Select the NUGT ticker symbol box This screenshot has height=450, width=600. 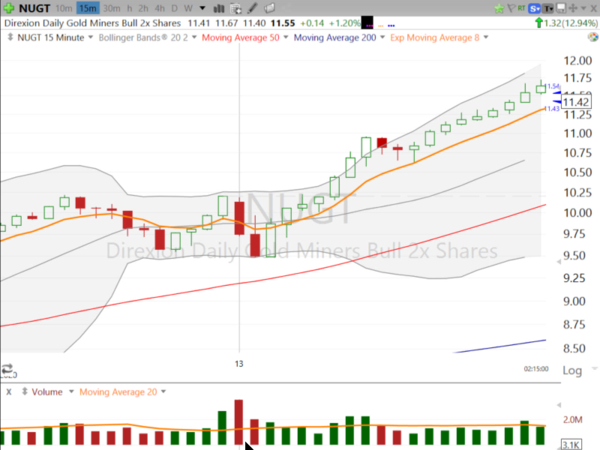34,8
